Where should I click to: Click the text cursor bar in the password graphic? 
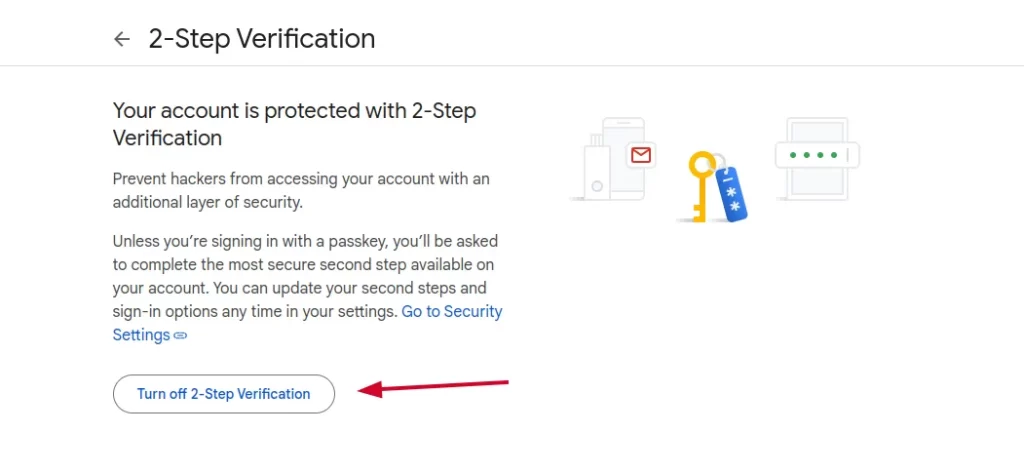848,155
